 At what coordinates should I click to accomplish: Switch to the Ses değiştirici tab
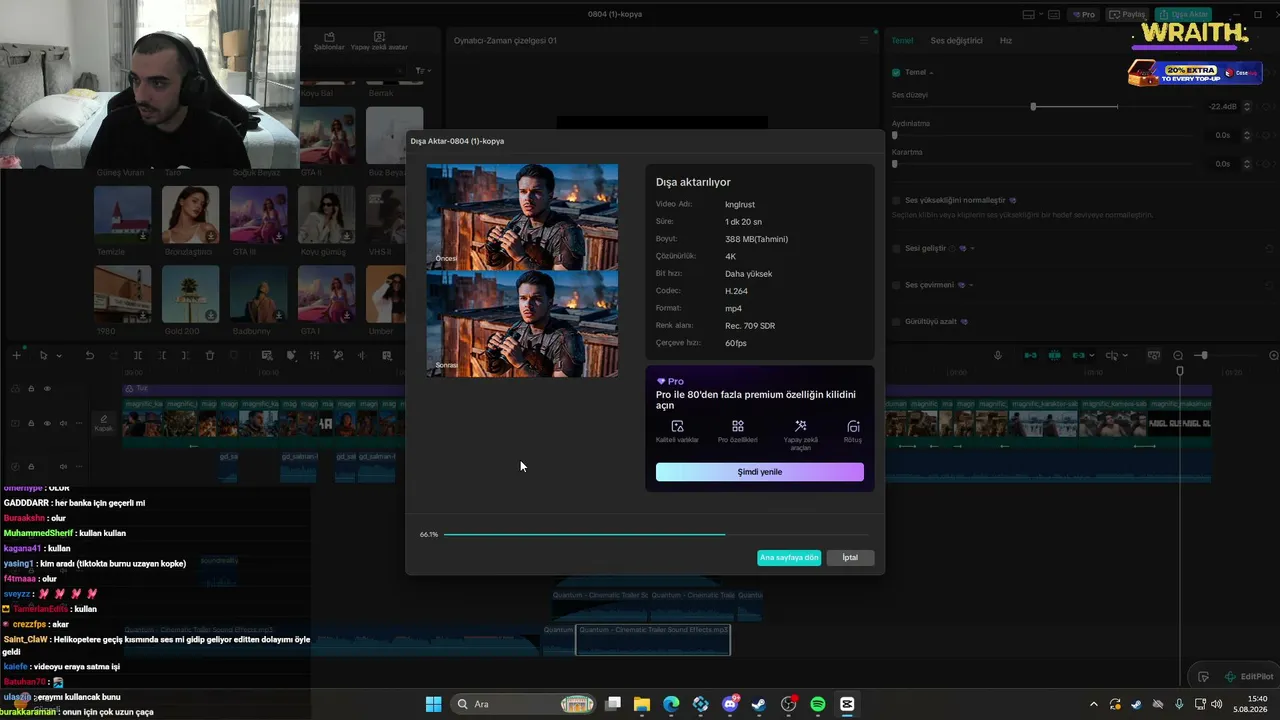pos(956,41)
